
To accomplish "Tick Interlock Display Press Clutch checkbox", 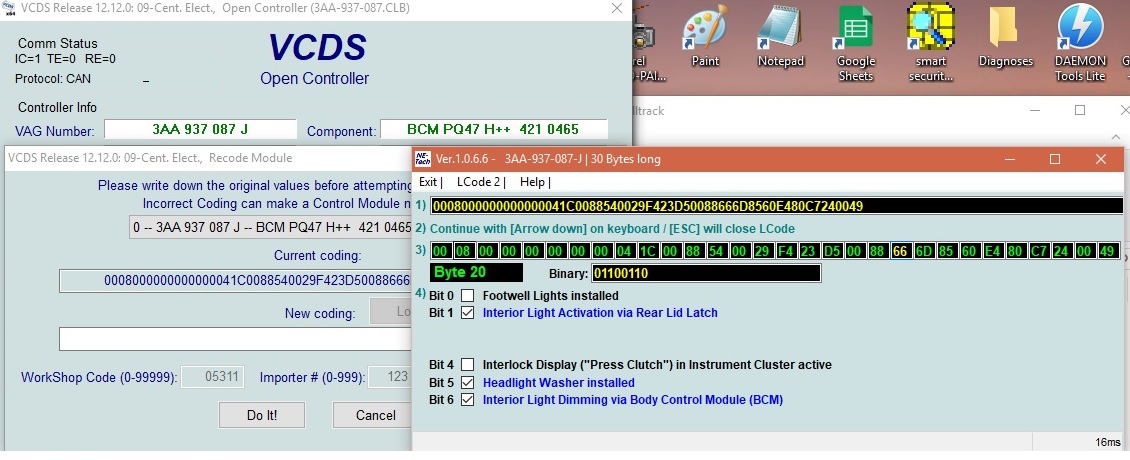I will 467,365.
